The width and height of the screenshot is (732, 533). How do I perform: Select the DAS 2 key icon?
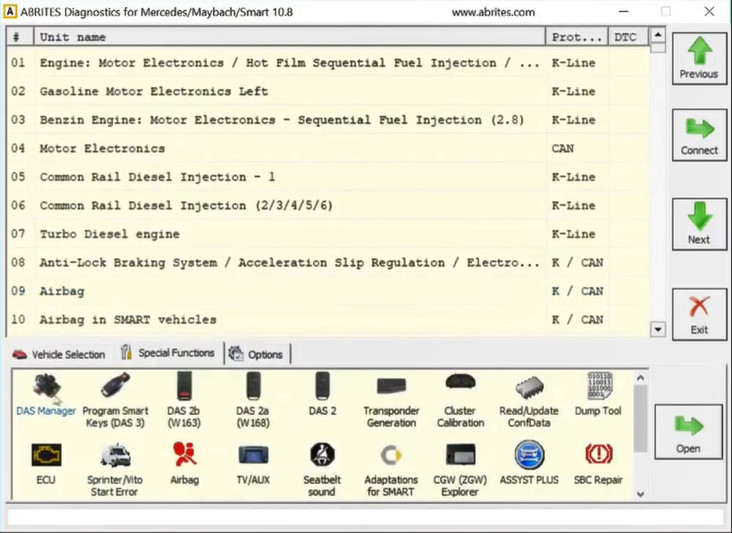pos(322,395)
